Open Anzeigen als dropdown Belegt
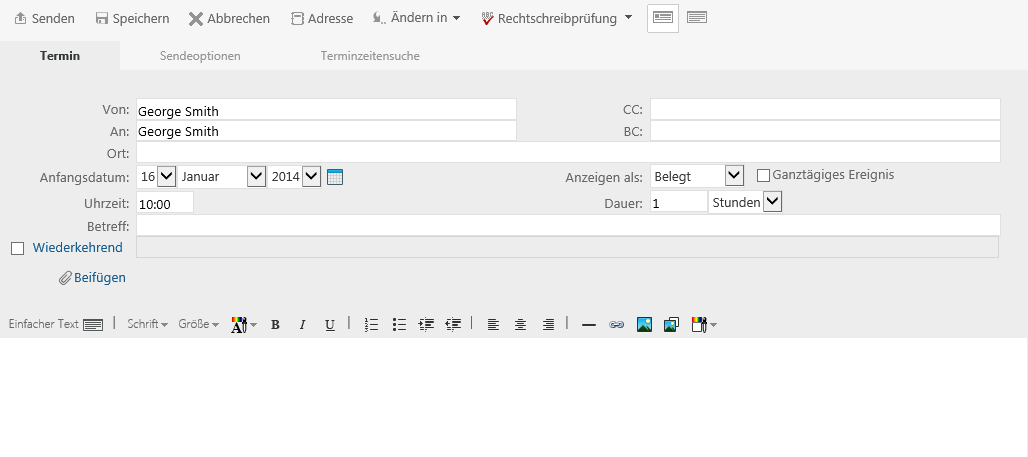The height and width of the screenshot is (457, 1028). coord(697,176)
